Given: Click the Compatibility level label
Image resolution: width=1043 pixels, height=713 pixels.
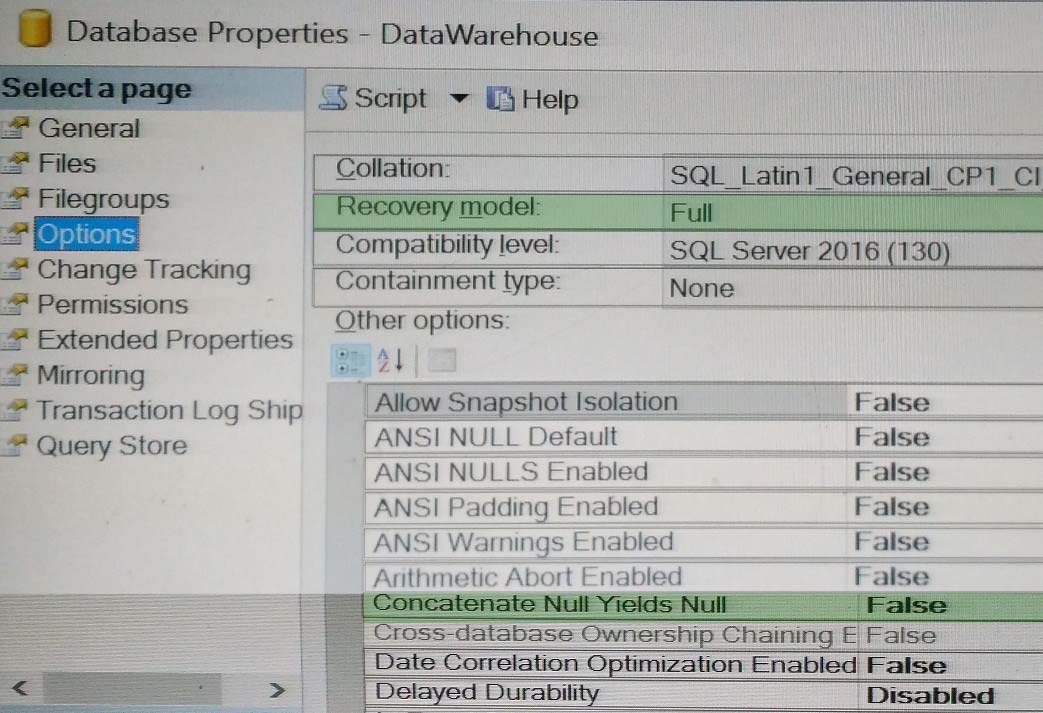Looking at the screenshot, I should (x=447, y=245).
